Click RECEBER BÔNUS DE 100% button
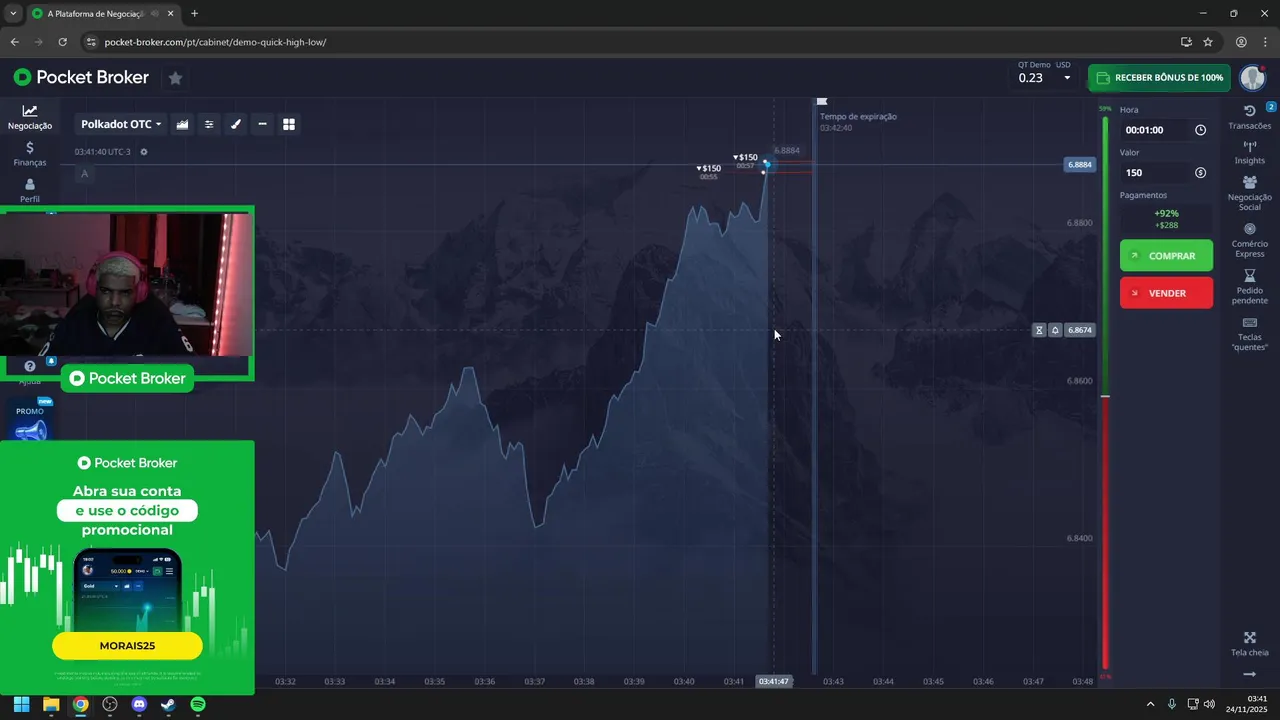 tap(1160, 78)
